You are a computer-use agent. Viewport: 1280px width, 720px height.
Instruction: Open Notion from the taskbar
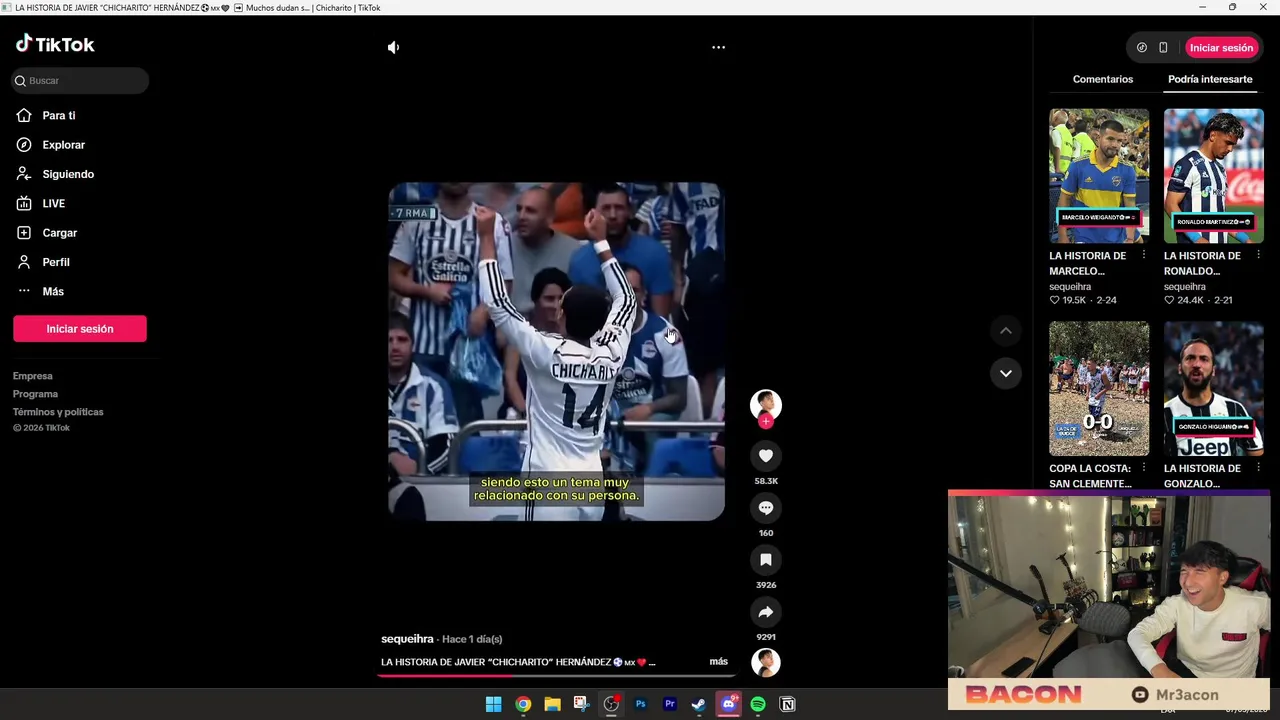pos(787,704)
